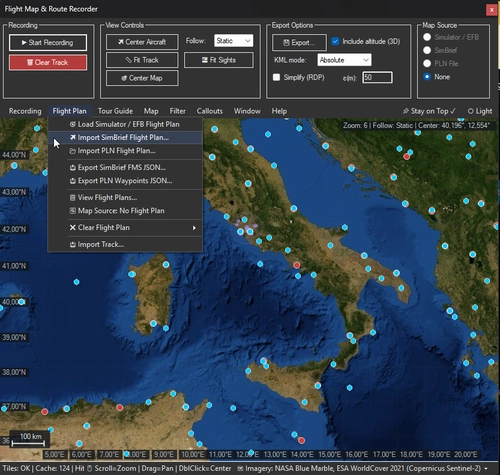Choose Map Source: No Flight Plan
Screen dimensions: 500x475
125,211
